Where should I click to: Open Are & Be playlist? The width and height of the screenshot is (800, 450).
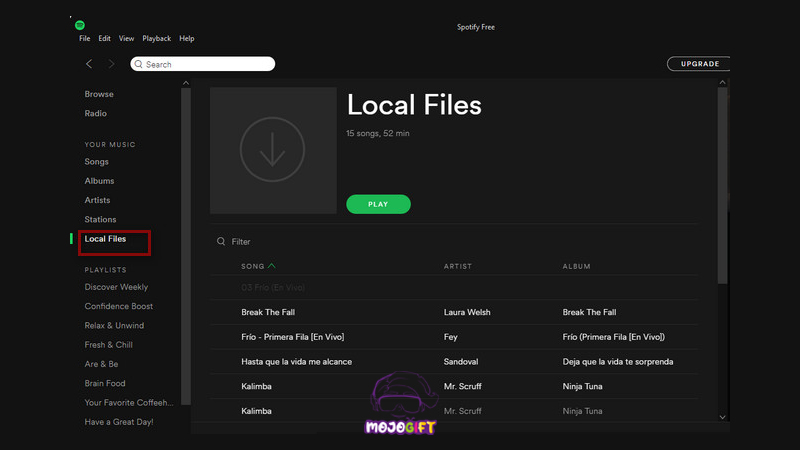(x=102, y=364)
